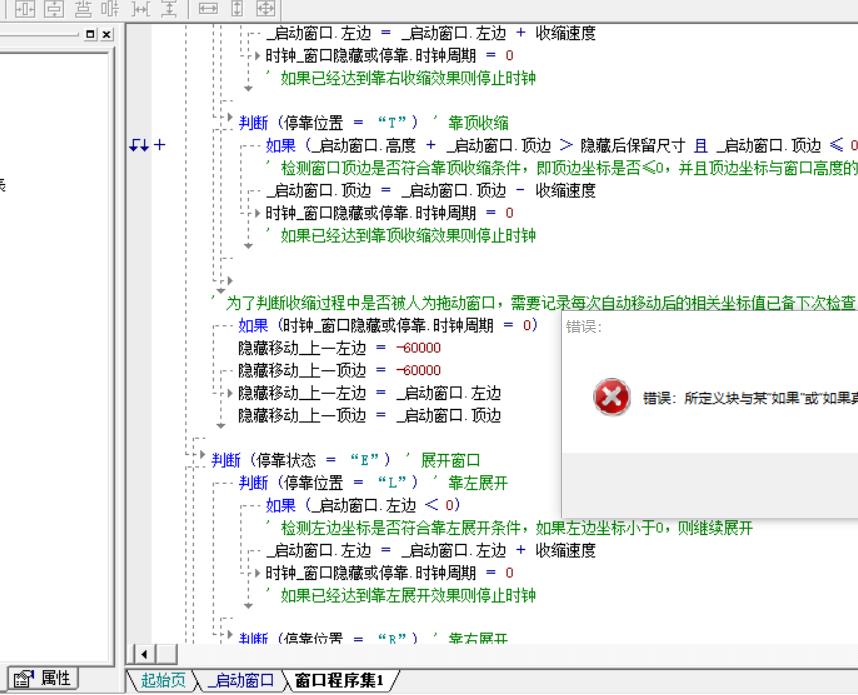Maximize the left docked panel
Screen dimensions: 858x695
click(x=91, y=34)
